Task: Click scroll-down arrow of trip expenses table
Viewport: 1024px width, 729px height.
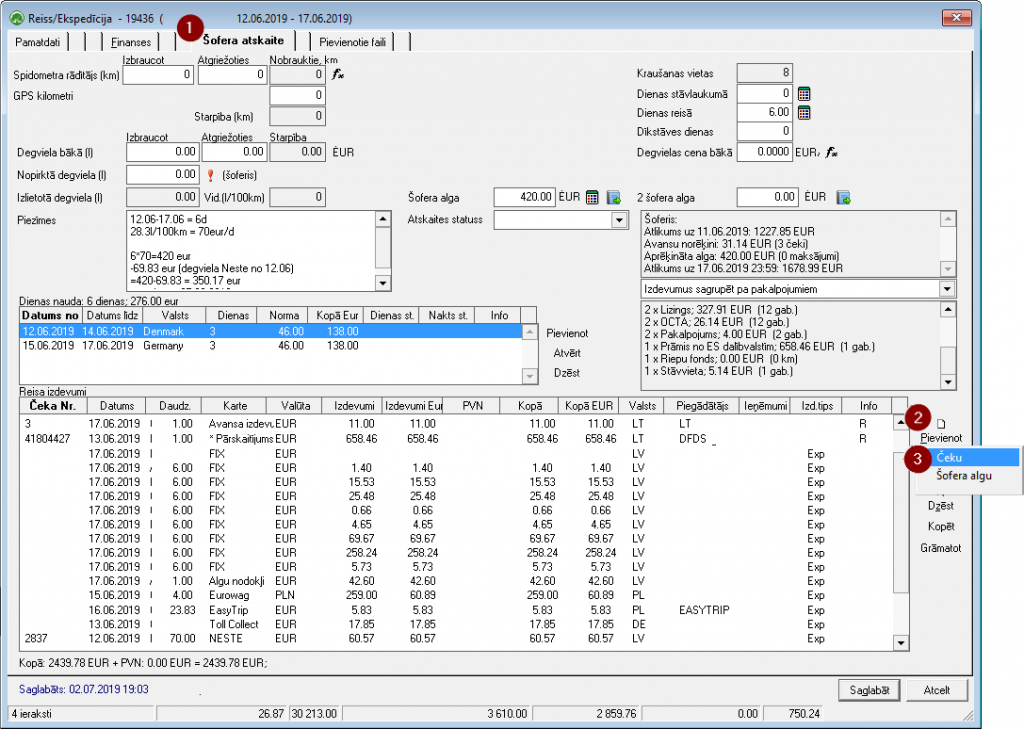Action: (901, 643)
